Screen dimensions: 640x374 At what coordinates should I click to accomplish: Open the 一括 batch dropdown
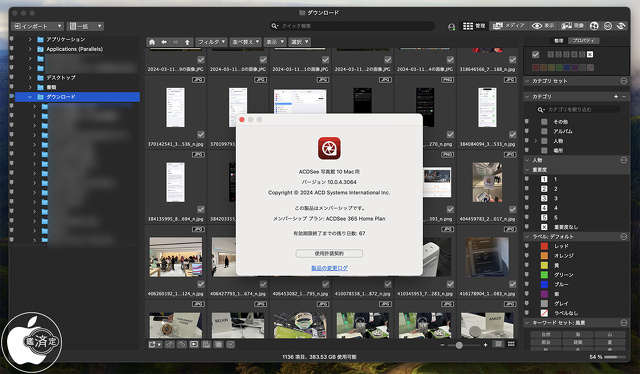click(x=85, y=26)
